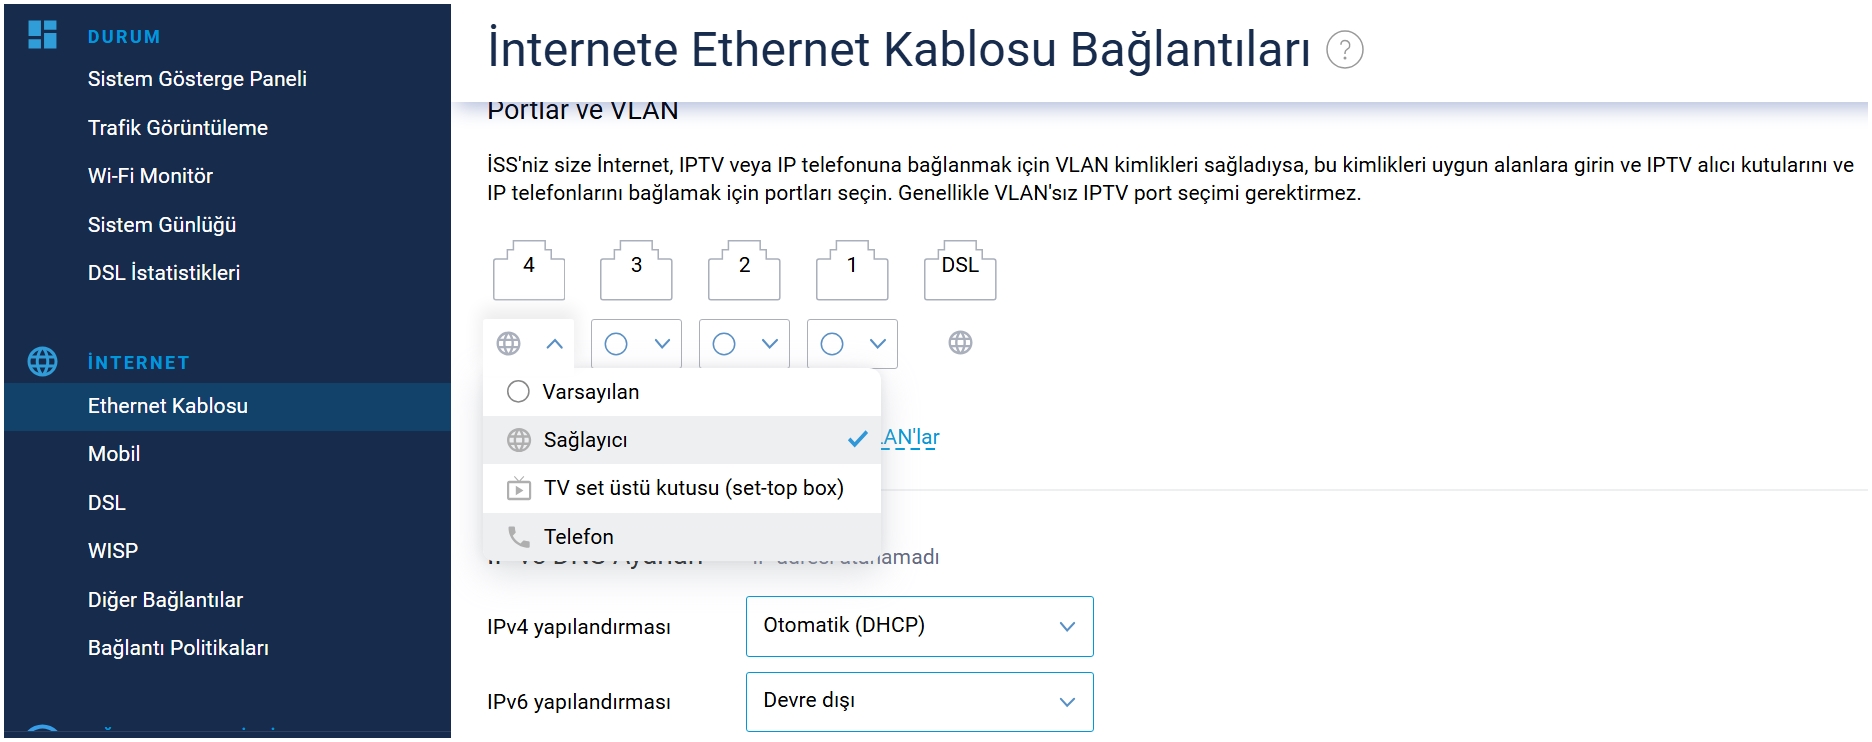Image resolution: width=1872 pixels, height=742 pixels.
Task: Go to DSL İstatistikleri page
Action: [164, 273]
